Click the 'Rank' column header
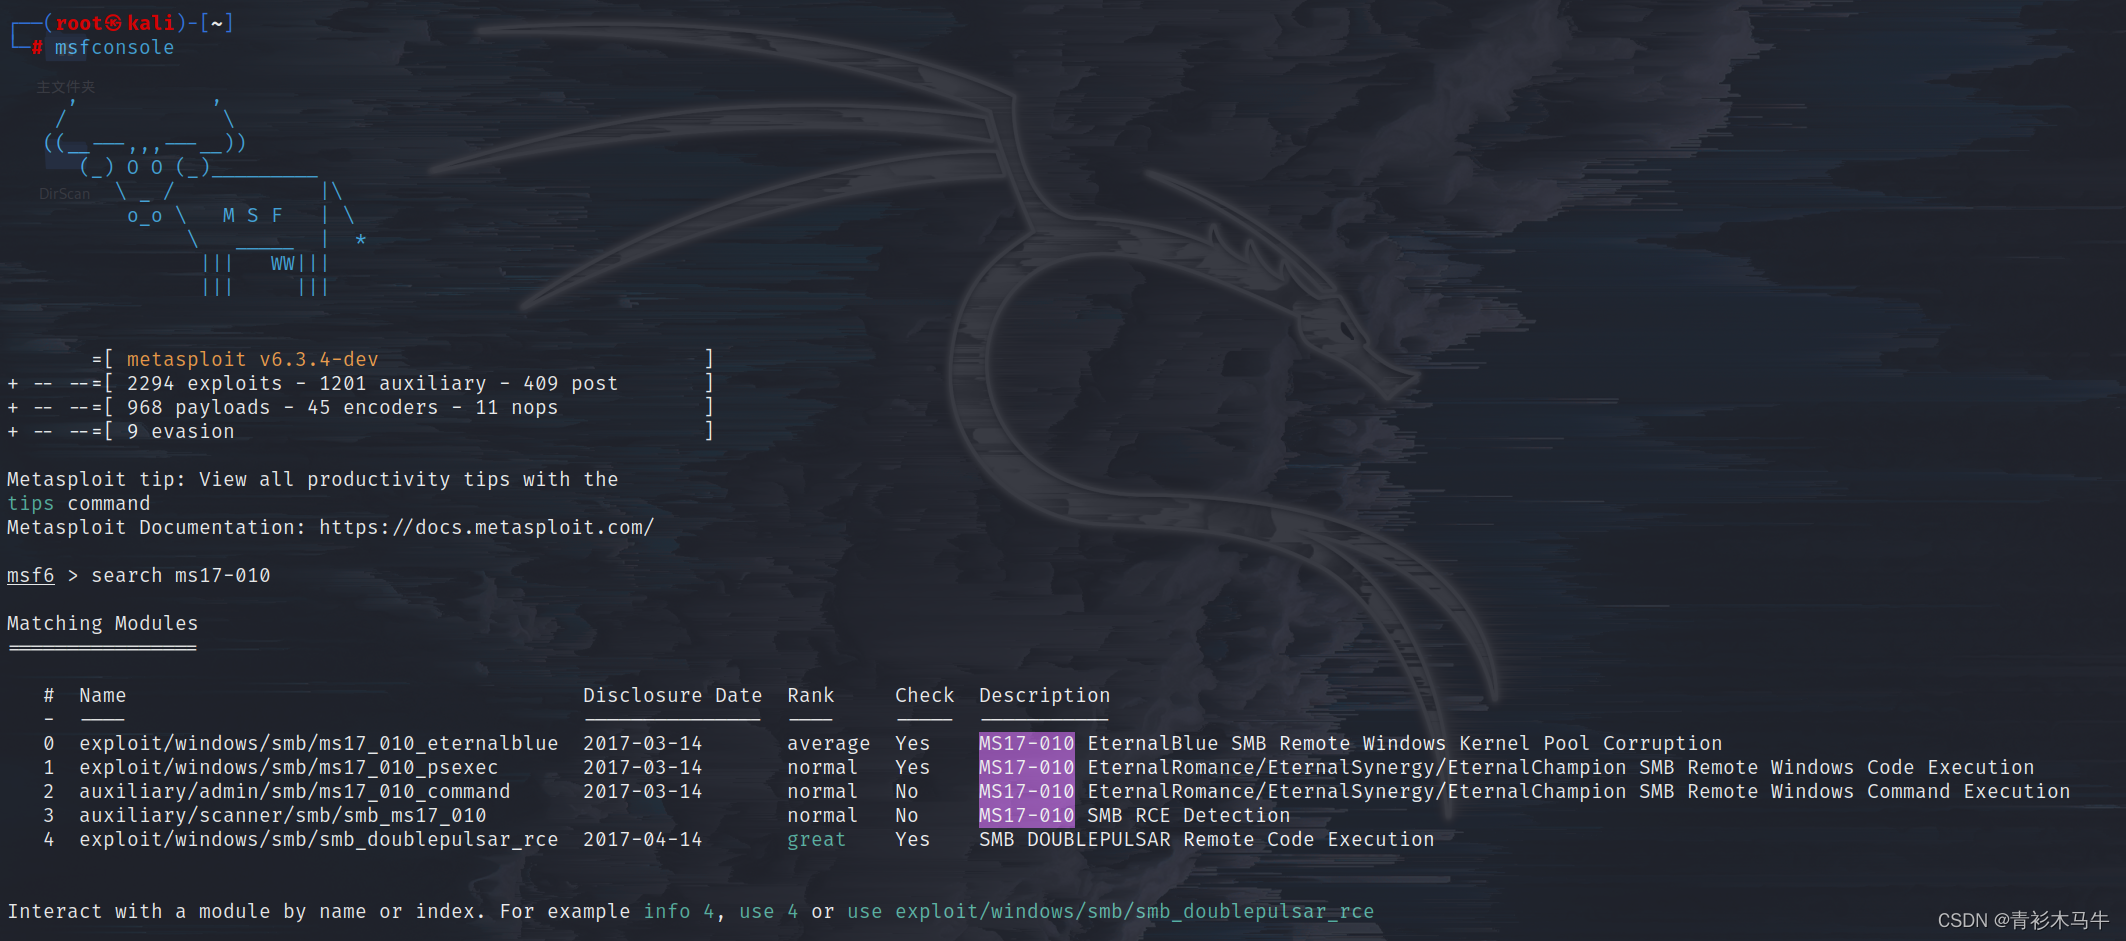2126x941 pixels. pyautogui.click(x=810, y=695)
